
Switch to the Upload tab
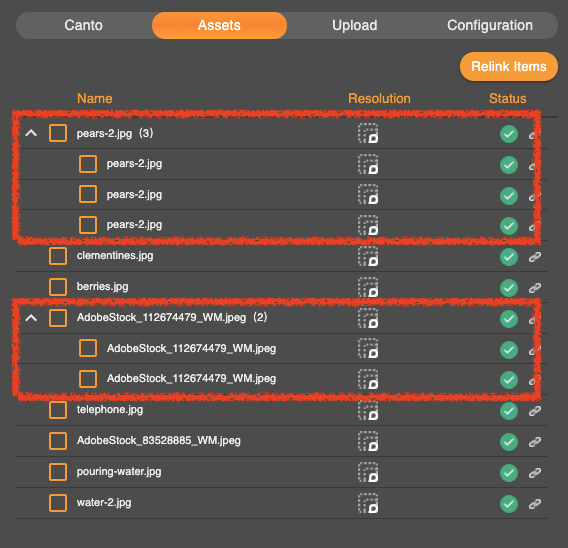pos(355,25)
